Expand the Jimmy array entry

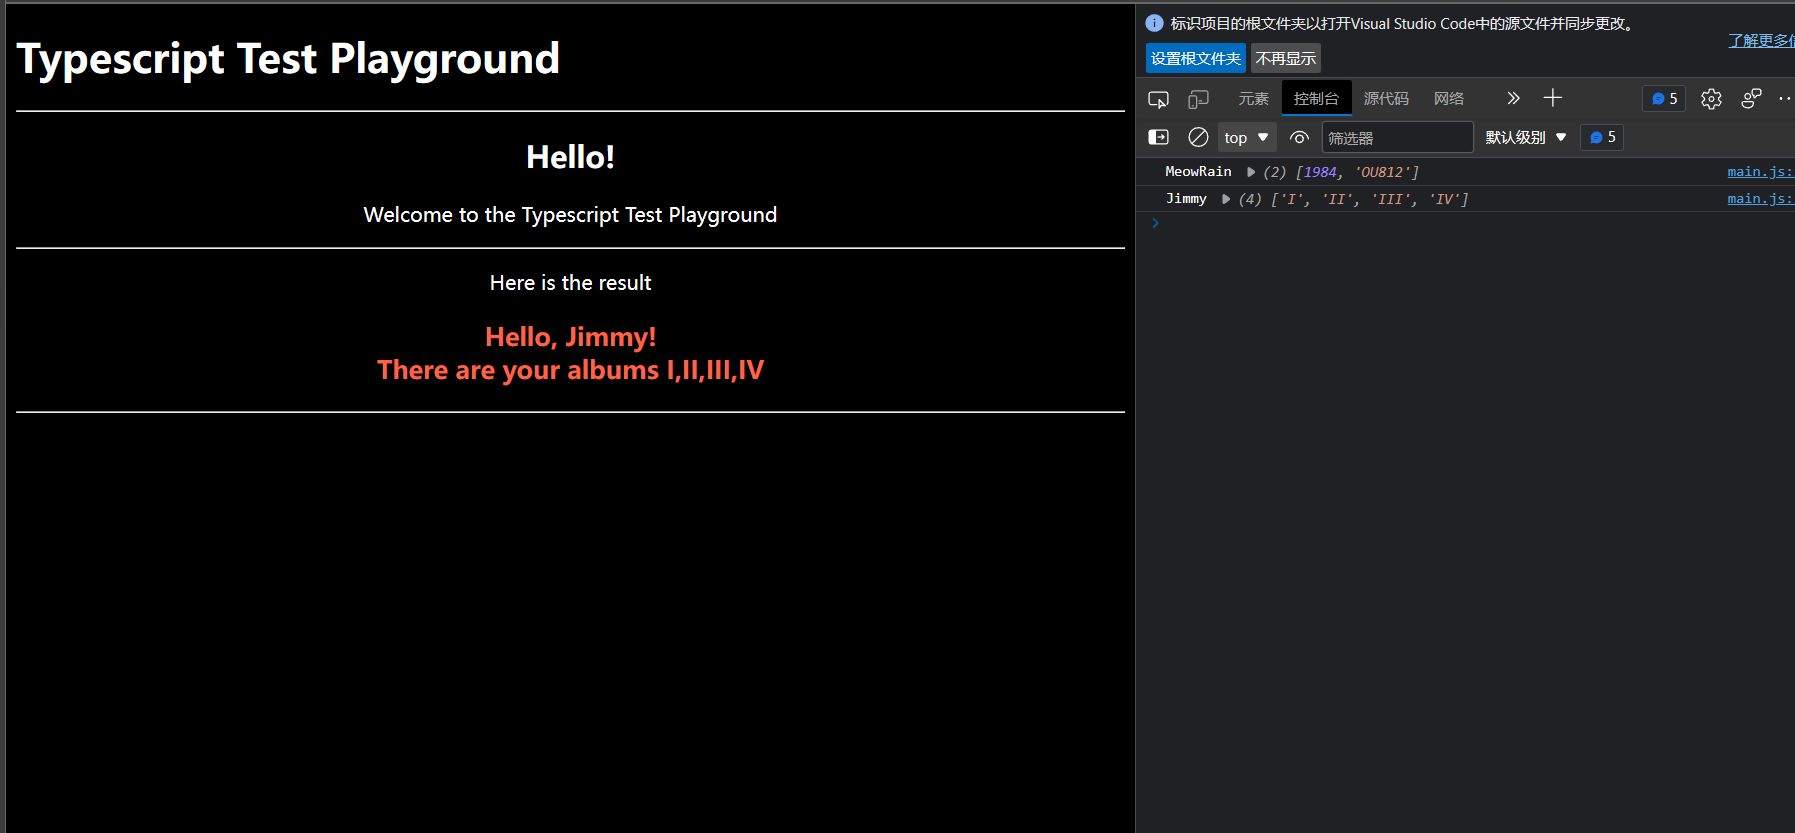click(1225, 199)
